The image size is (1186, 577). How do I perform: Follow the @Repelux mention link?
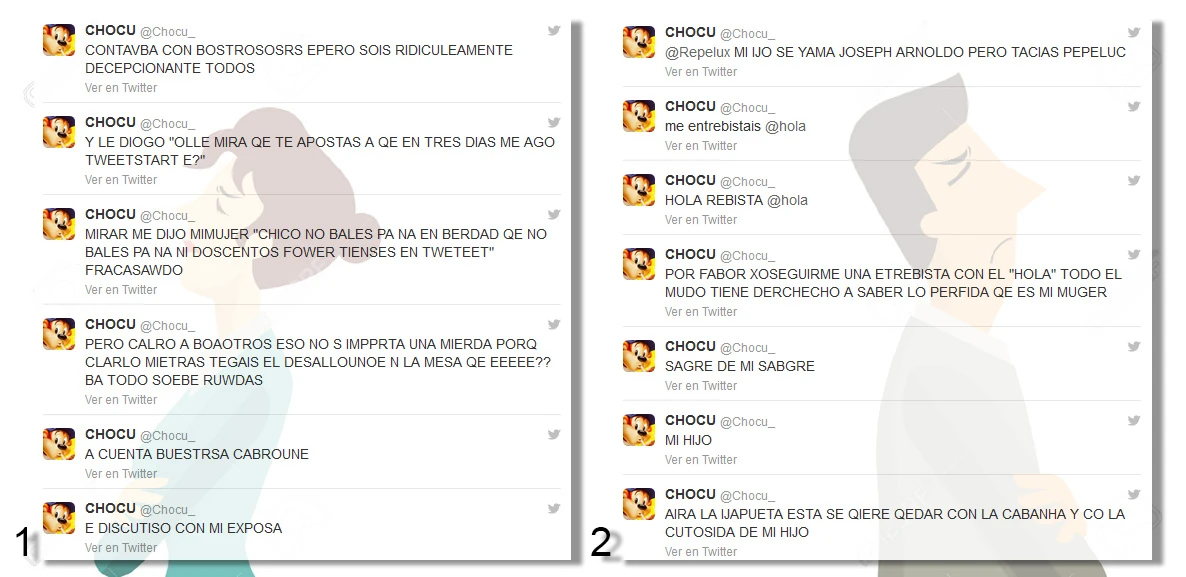697,52
